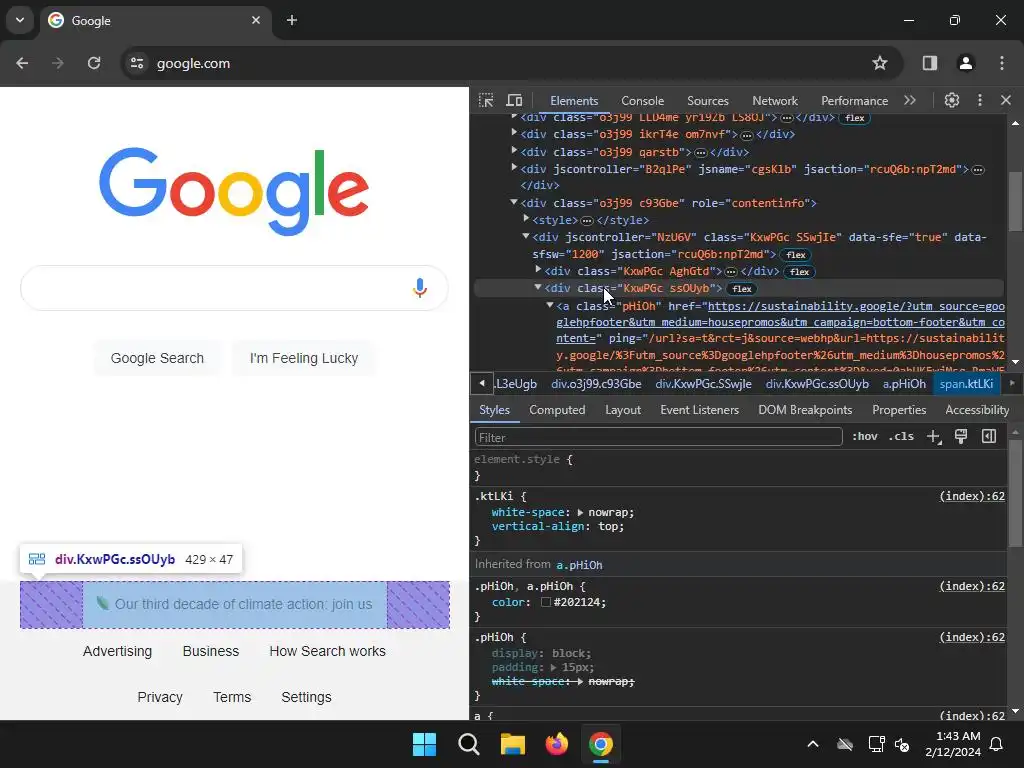This screenshot has width=1024, height=768.
Task: Open the DOM Breakpoints tab
Action: [x=805, y=409]
